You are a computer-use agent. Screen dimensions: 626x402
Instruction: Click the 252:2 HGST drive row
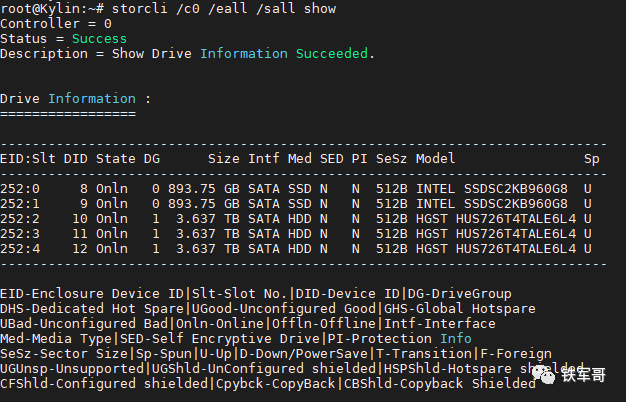435,218
